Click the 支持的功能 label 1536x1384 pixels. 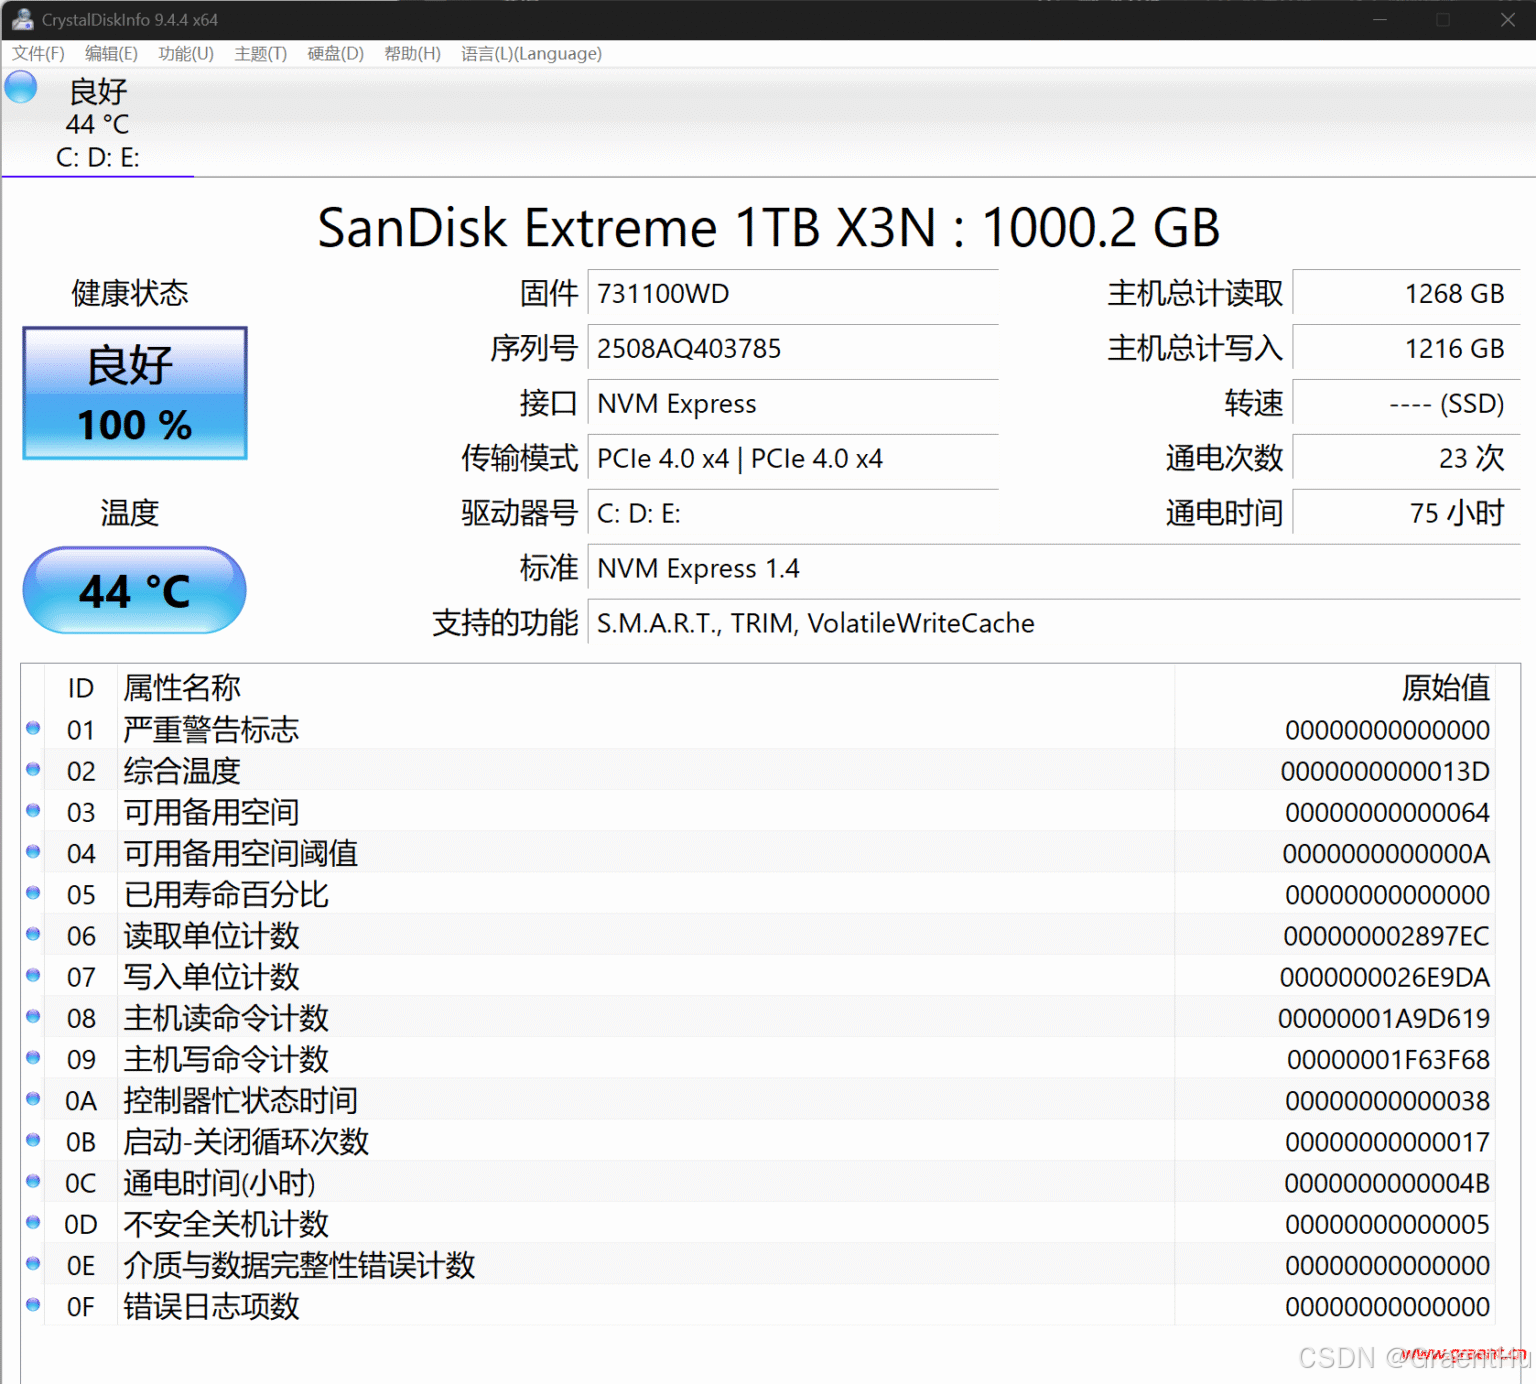tap(505, 623)
